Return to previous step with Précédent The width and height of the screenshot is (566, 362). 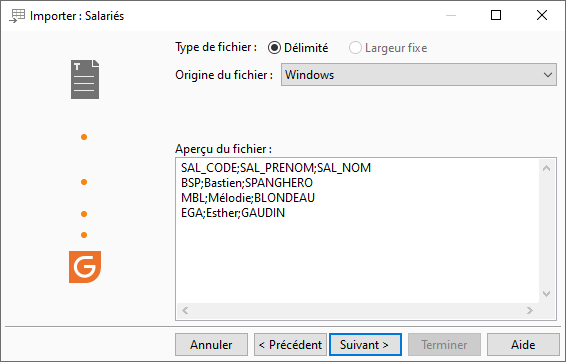pos(290,345)
